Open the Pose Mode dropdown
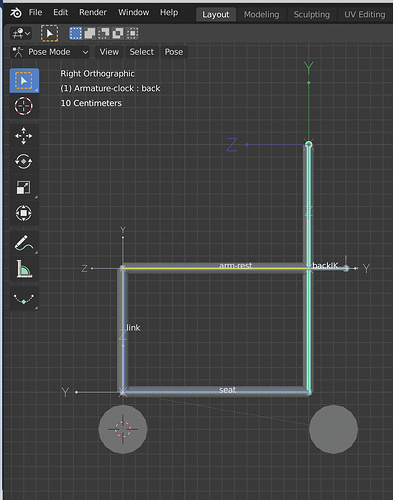 tap(50, 52)
